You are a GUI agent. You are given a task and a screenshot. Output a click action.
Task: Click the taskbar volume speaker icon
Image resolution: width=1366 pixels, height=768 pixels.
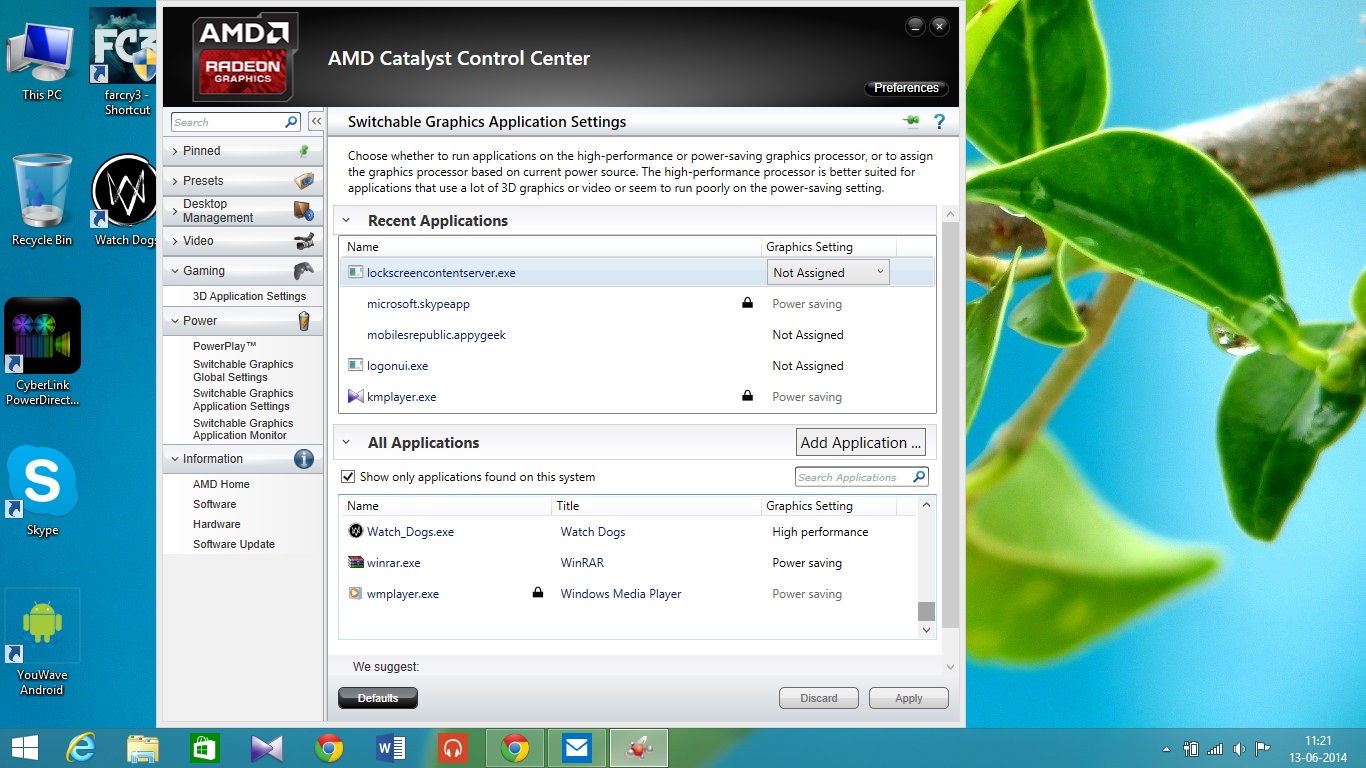click(x=1239, y=748)
